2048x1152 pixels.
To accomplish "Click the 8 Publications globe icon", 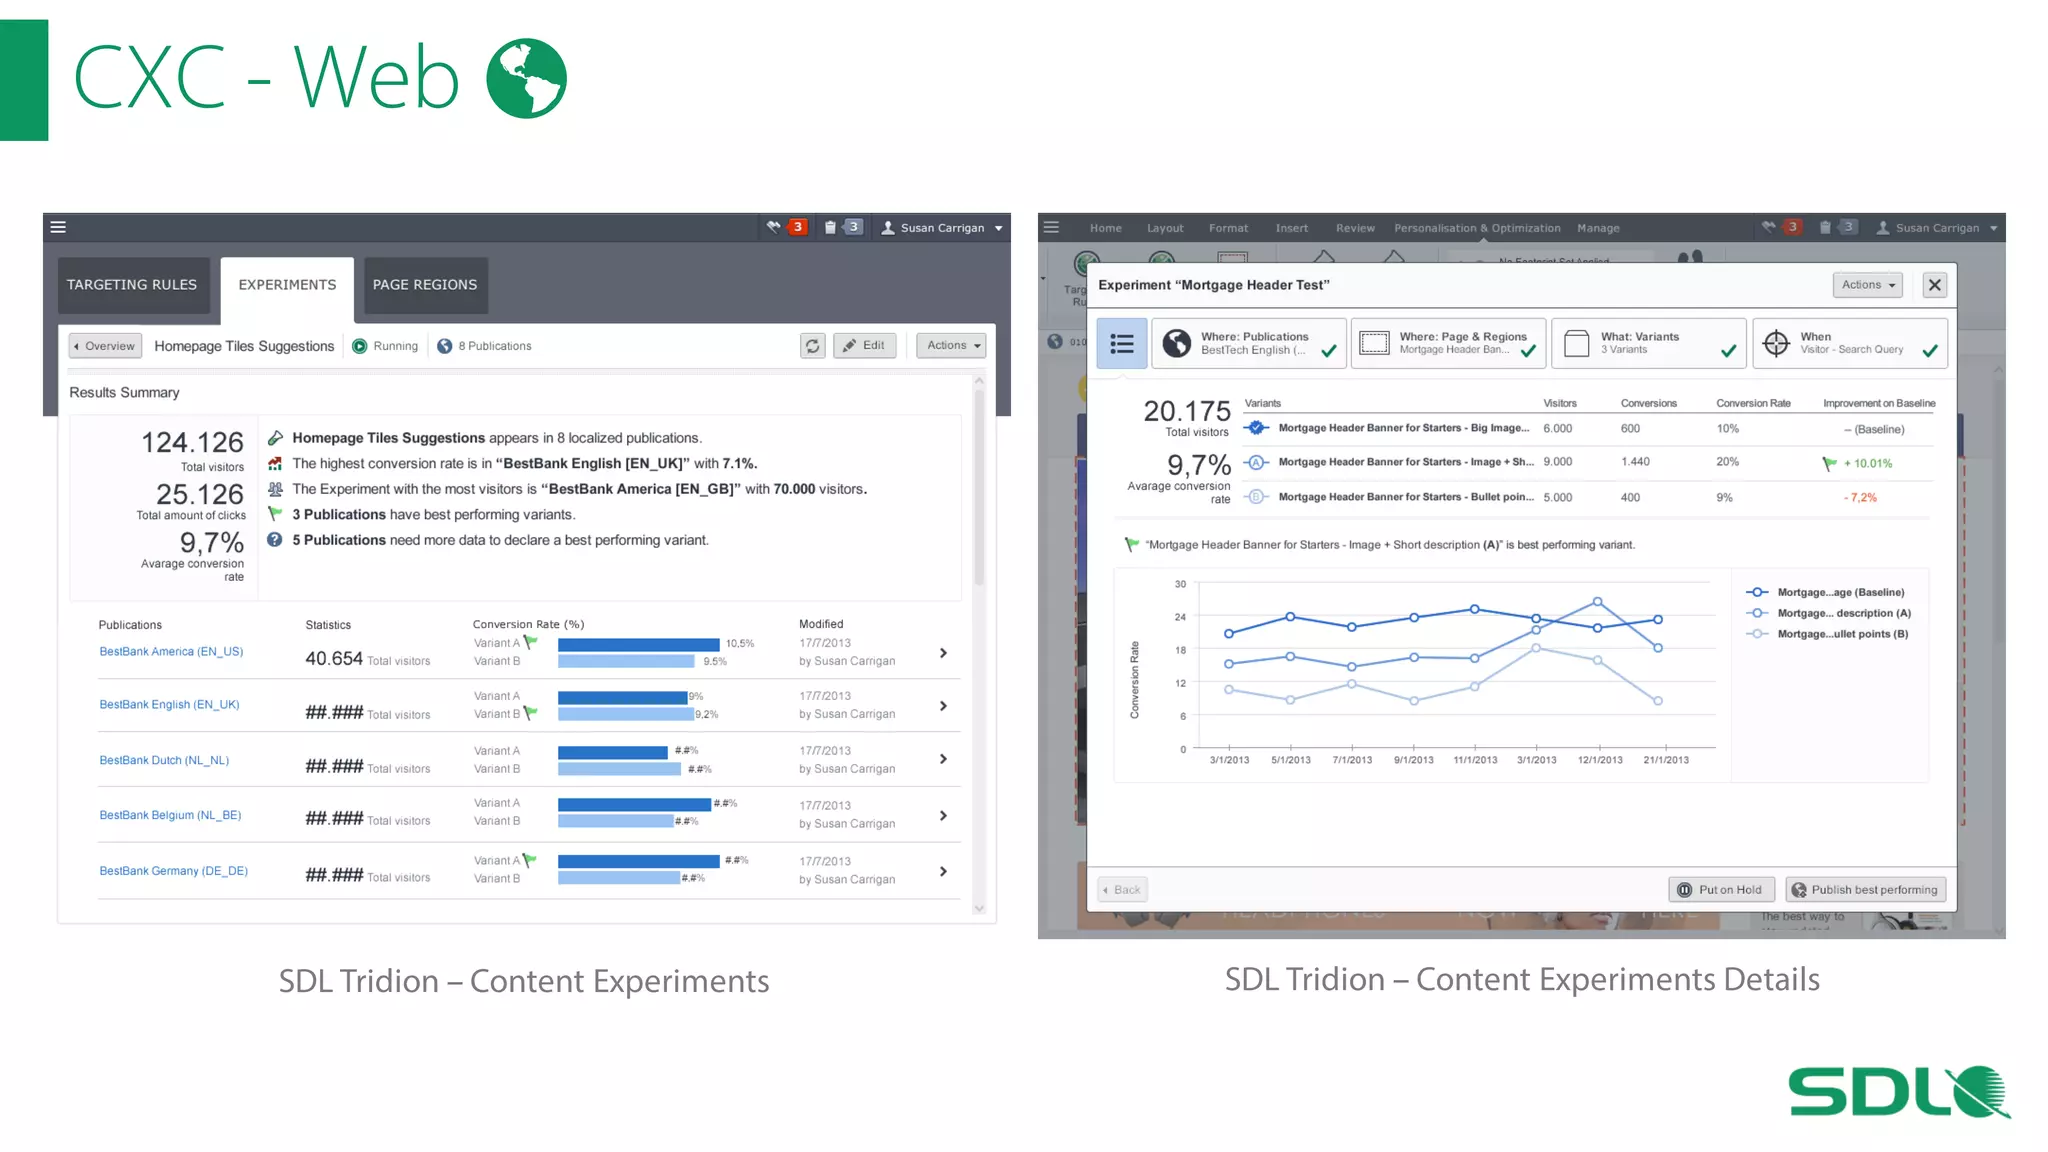I will pyautogui.click(x=445, y=346).
